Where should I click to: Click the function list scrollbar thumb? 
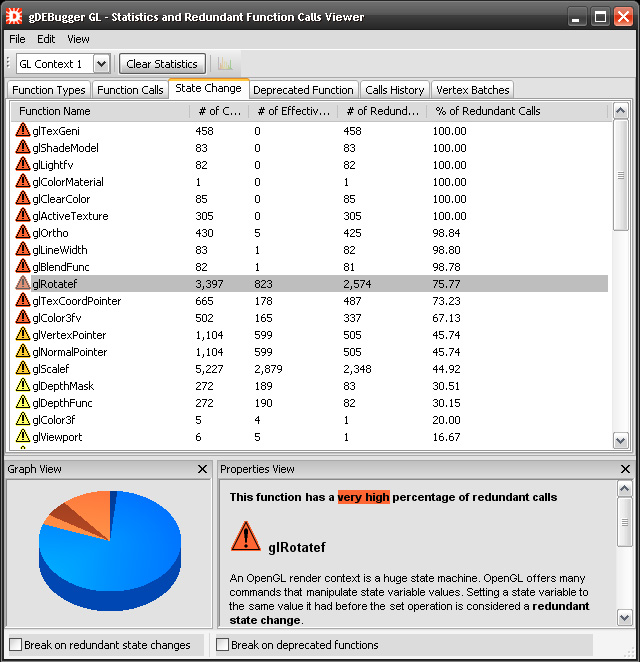click(621, 175)
